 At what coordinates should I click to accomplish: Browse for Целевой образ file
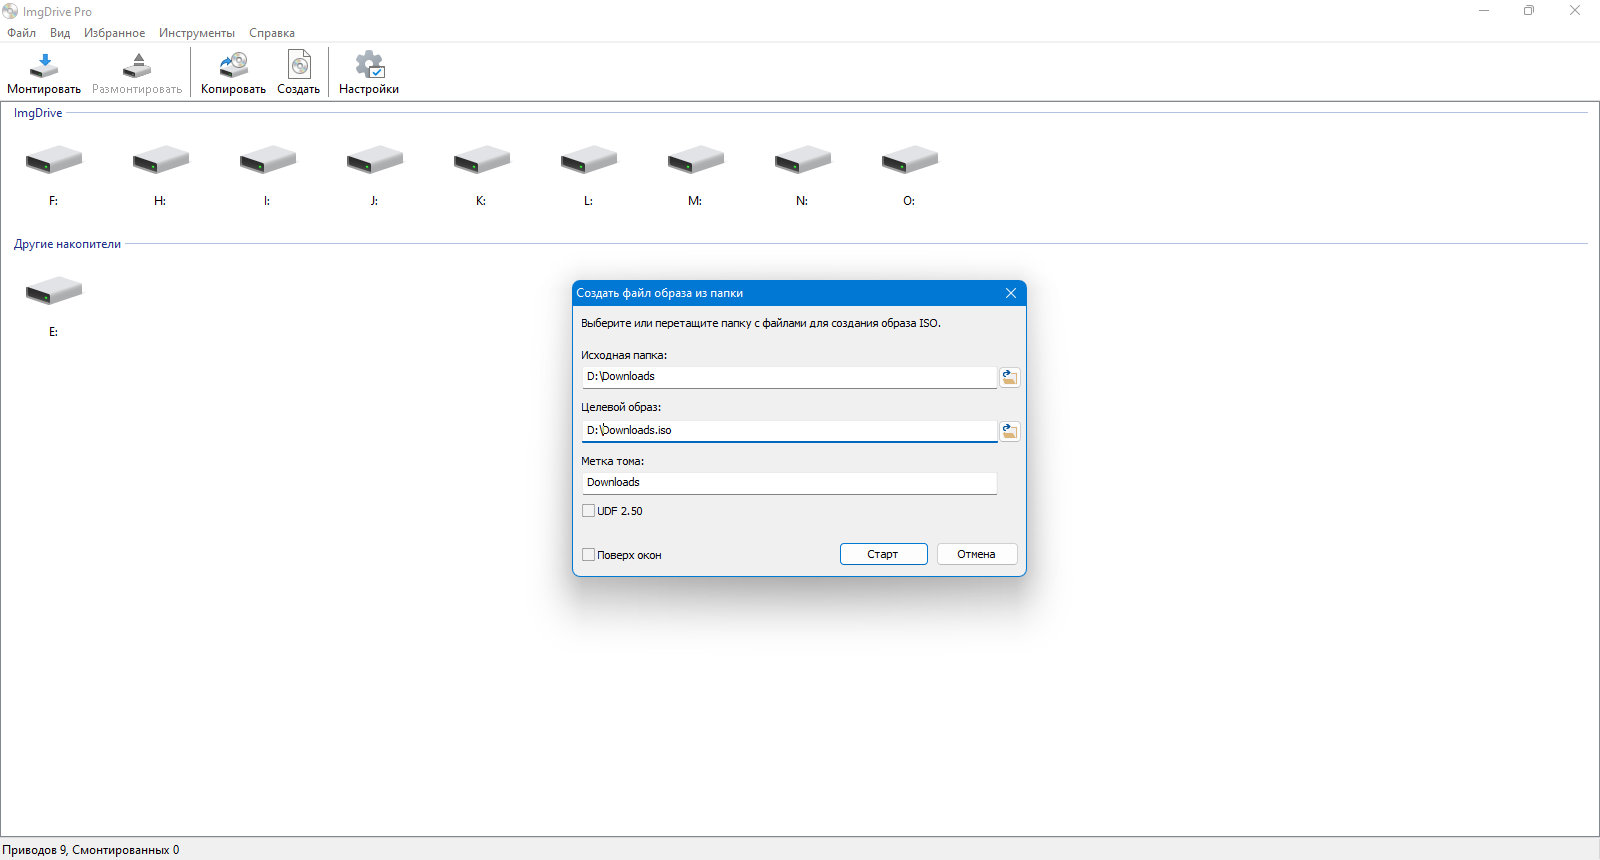(x=1010, y=431)
